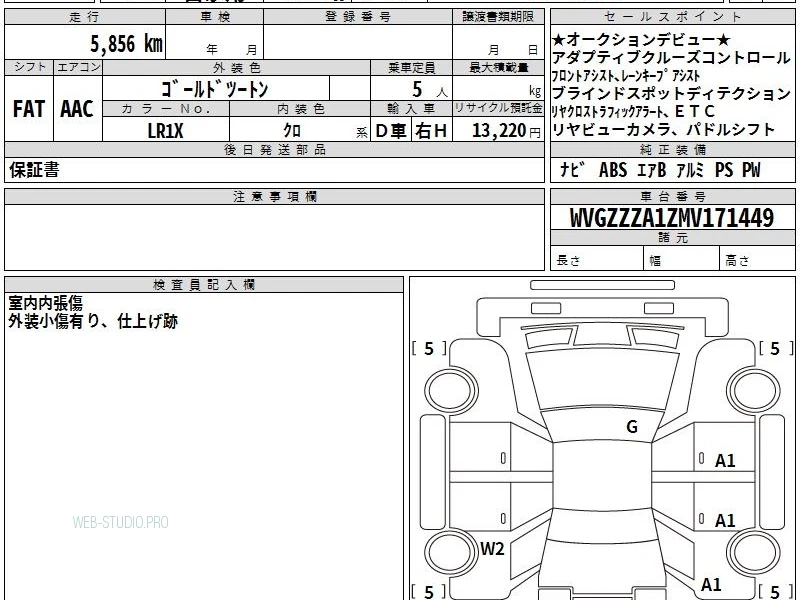800x600 pixels.
Task: Select the recycle deposit 13,220円 value
Action: tap(506, 131)
